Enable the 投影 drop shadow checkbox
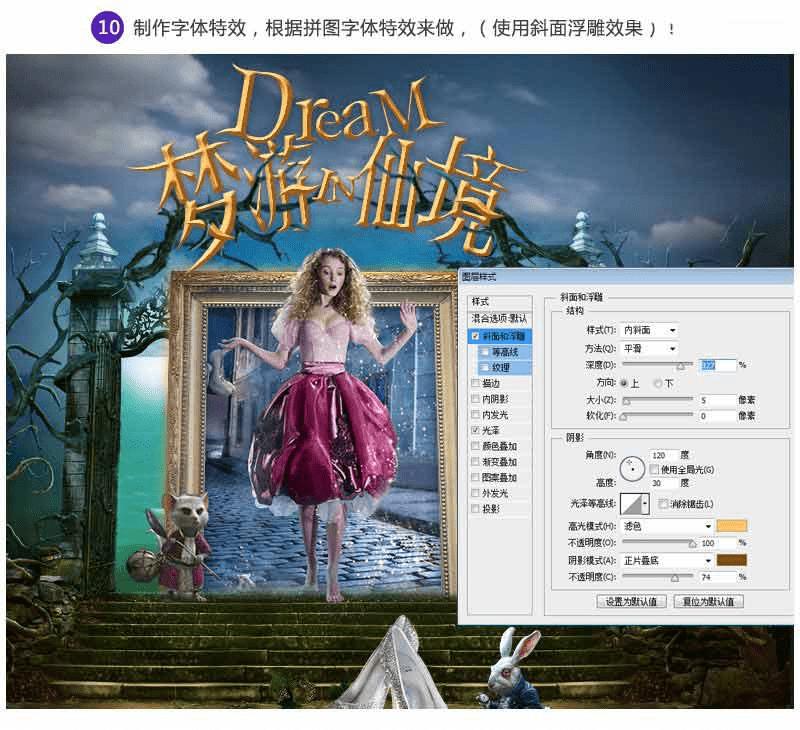This screenshot has height=730, width=800. coord(476,509)
